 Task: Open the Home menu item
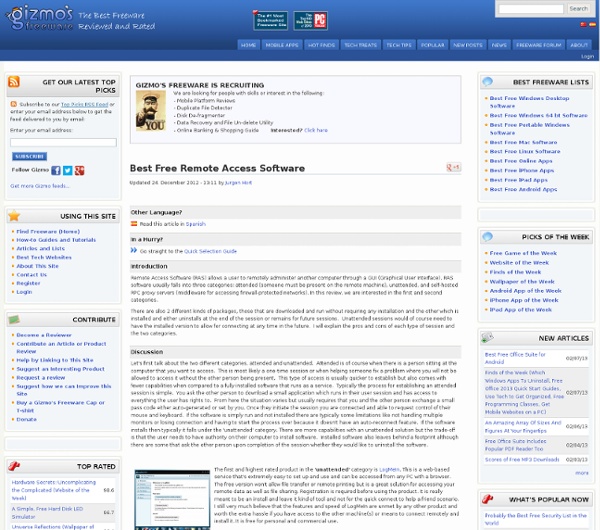coord(248,45)
